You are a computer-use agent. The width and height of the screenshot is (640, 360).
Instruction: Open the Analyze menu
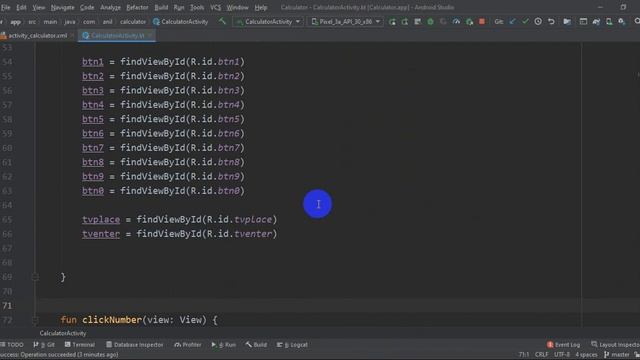pyautogui.click(x=110, y=7)
